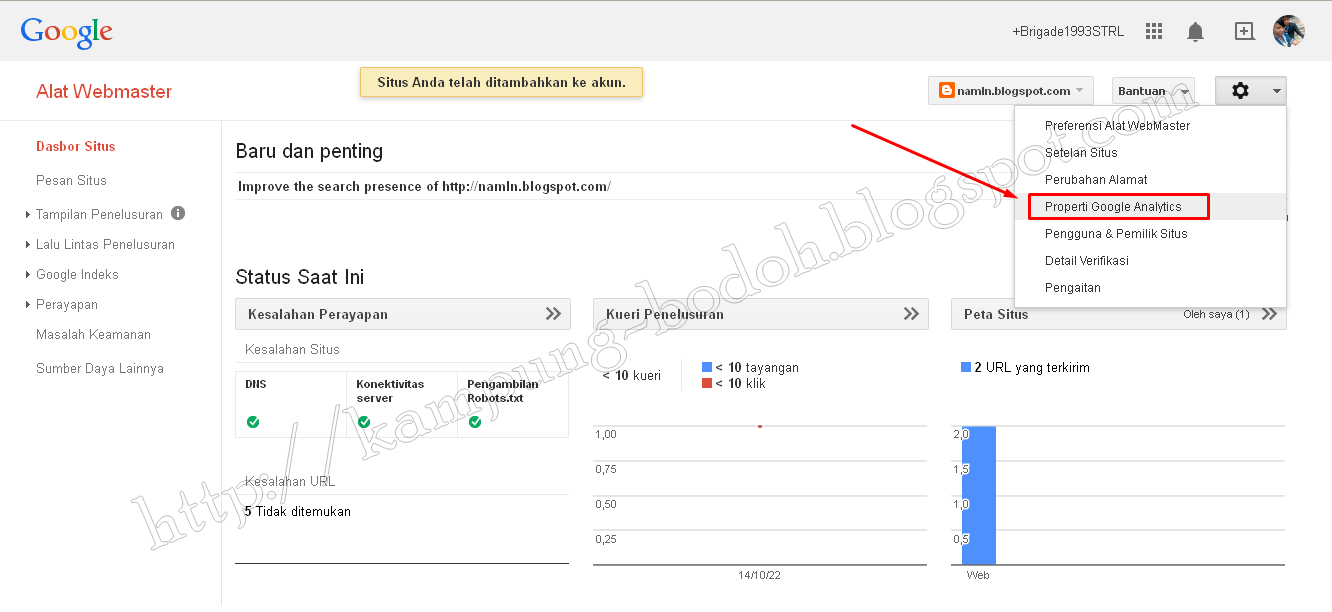The height and width of the screenshot is (612, 1332).
Task: Click the Google logo
Action: [x=66, y=32]
